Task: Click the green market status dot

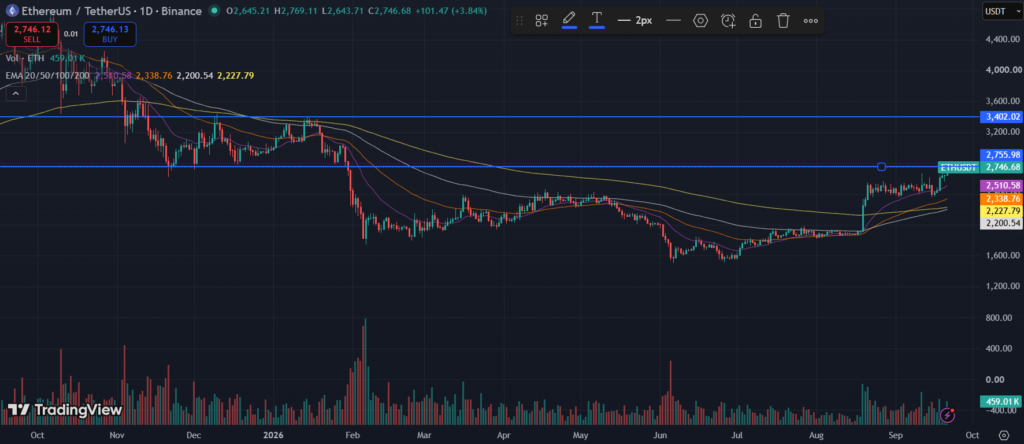Action: tap(214, 10)
